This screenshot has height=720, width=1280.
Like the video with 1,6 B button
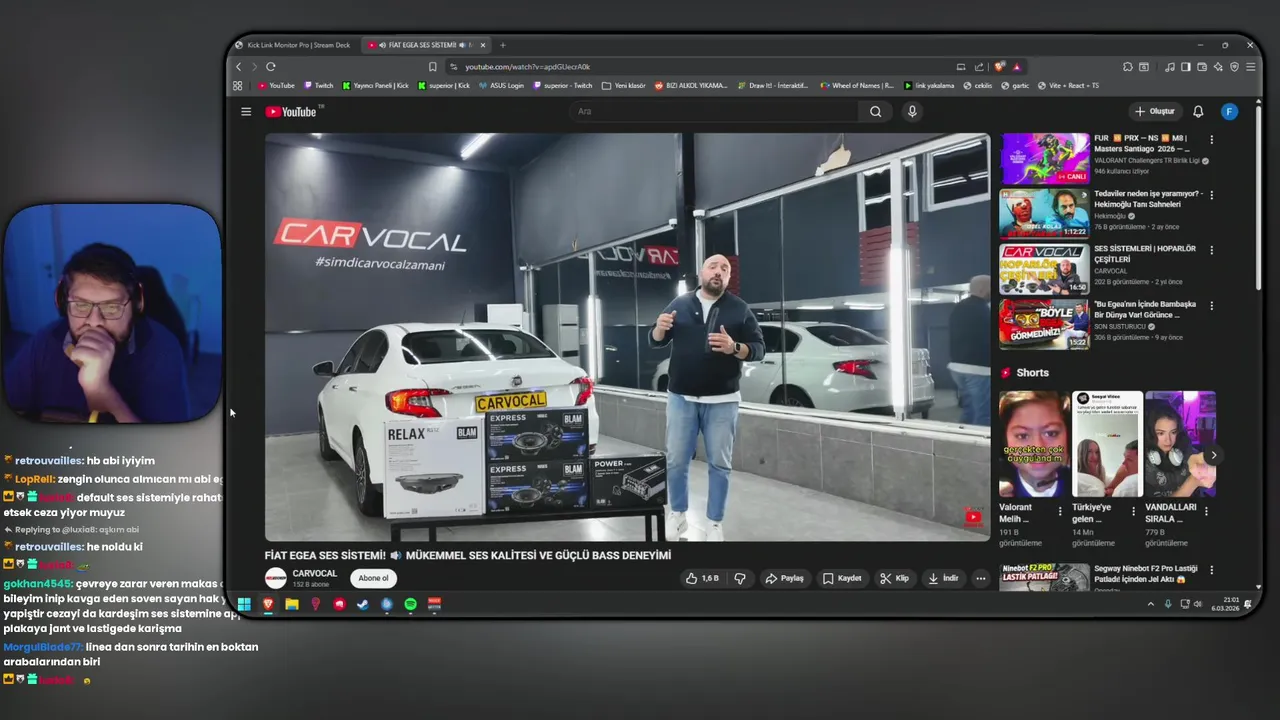tap(702, 578)
